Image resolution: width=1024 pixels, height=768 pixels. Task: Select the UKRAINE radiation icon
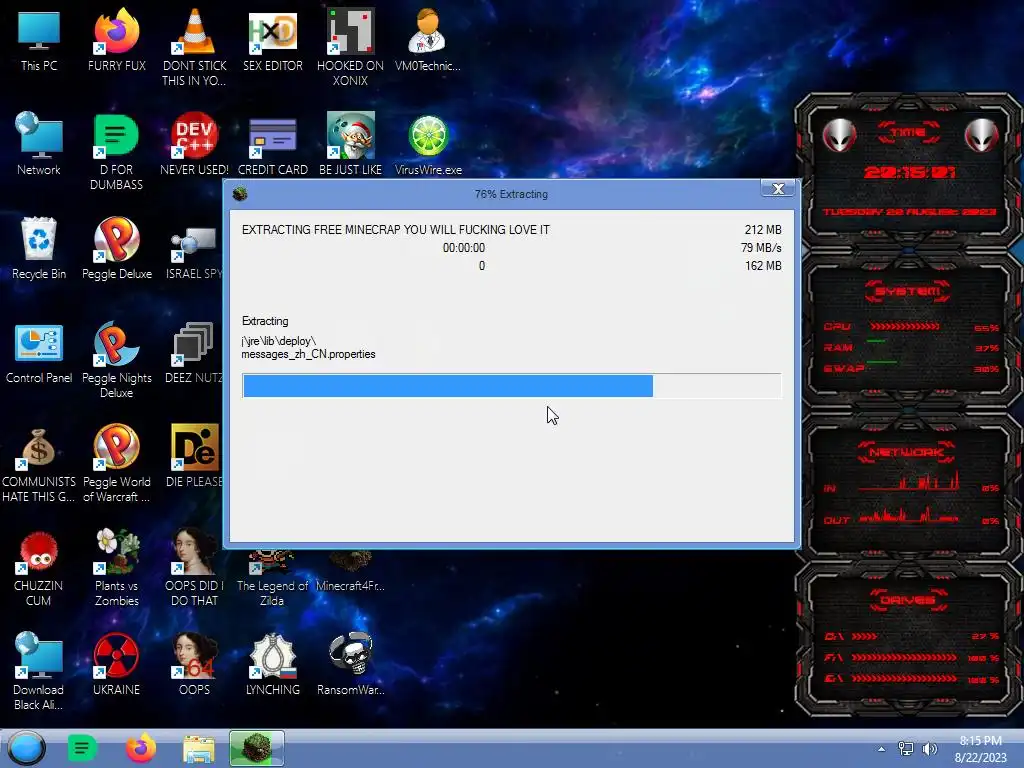[116, 664]
